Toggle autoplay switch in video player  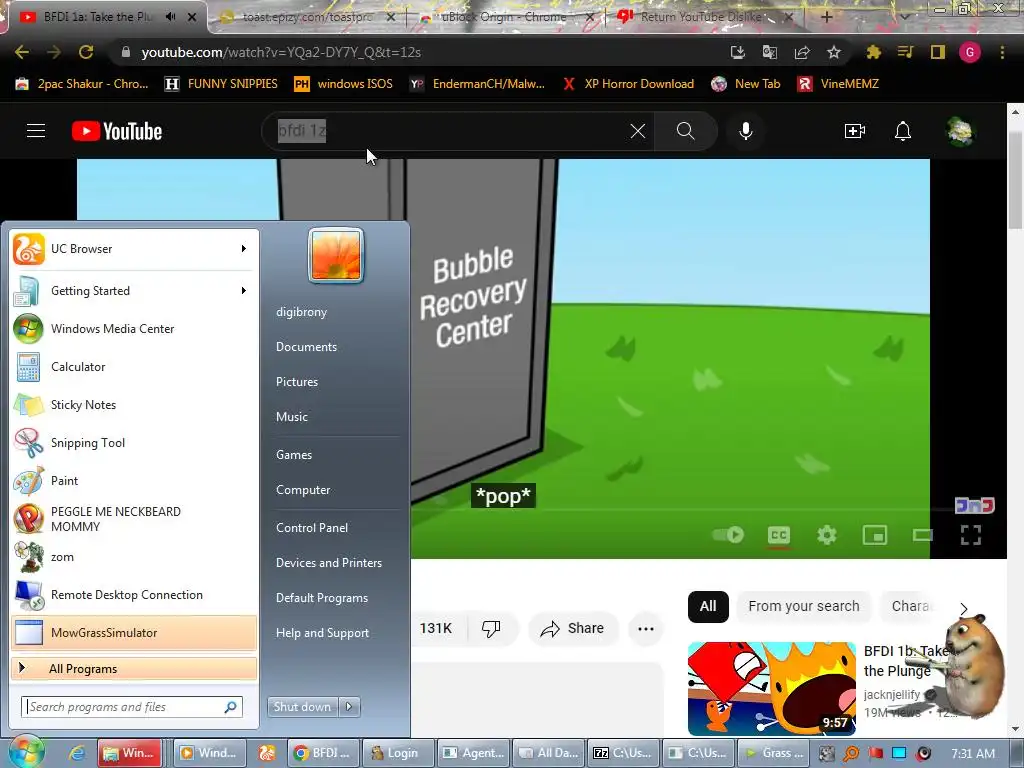click(728, 535)
